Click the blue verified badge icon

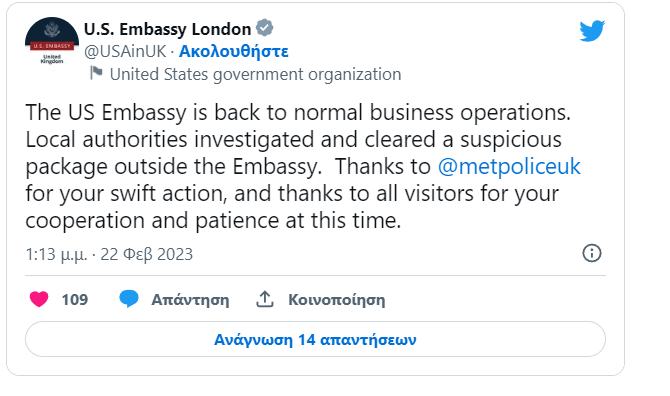coord(264,28)
